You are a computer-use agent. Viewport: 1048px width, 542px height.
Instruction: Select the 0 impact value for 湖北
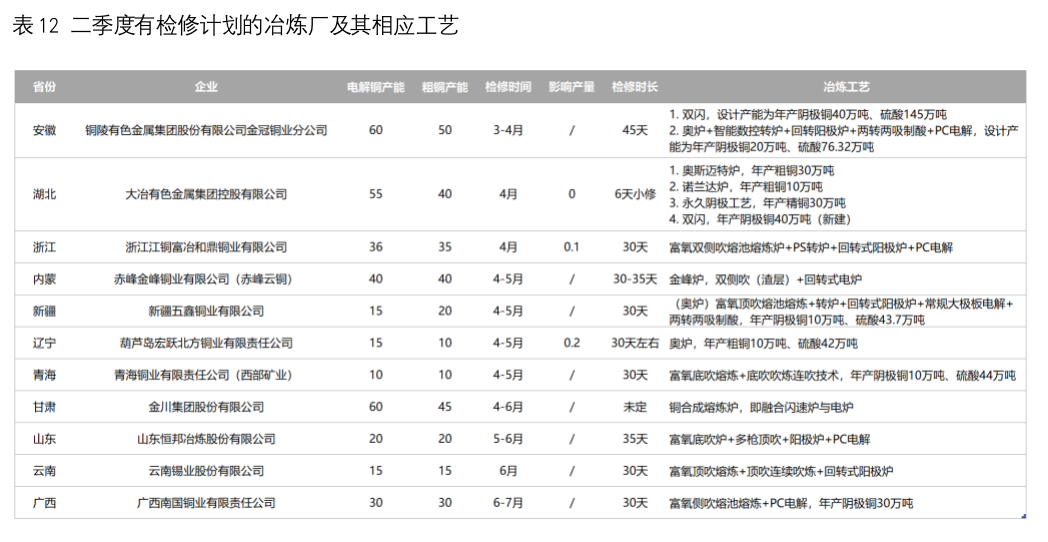coord(571,194)
